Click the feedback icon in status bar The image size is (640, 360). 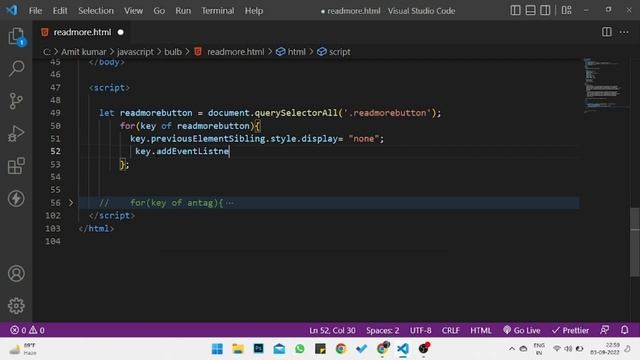[x=604, y=330]
